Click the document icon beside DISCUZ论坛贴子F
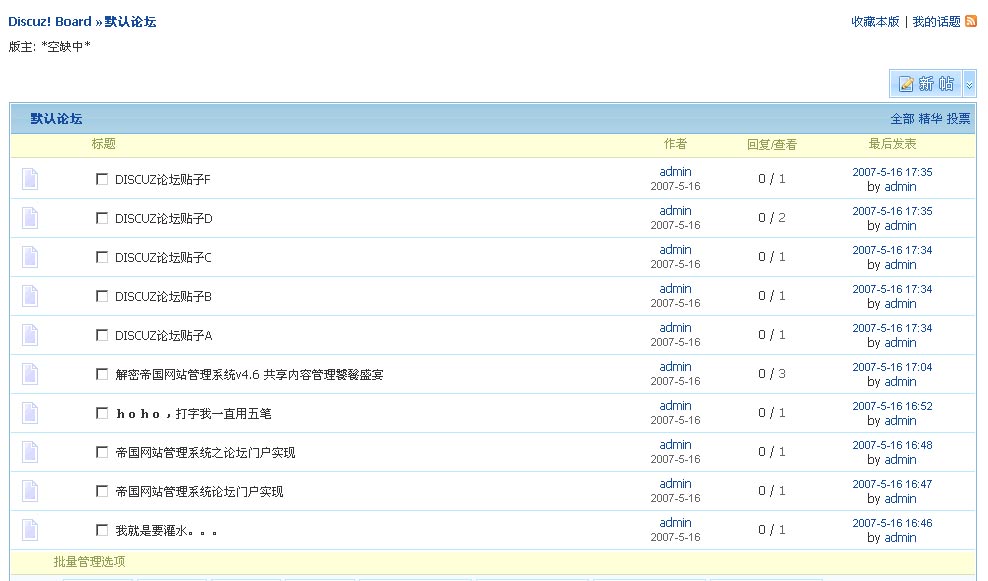988x581 pixels. tap(30, 179)
